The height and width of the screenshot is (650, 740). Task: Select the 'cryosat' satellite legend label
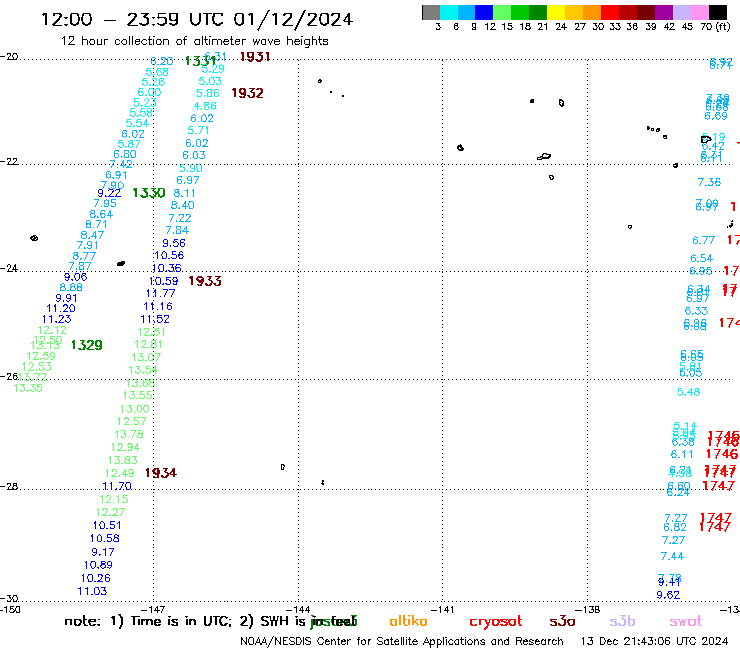tap(496, 622)
